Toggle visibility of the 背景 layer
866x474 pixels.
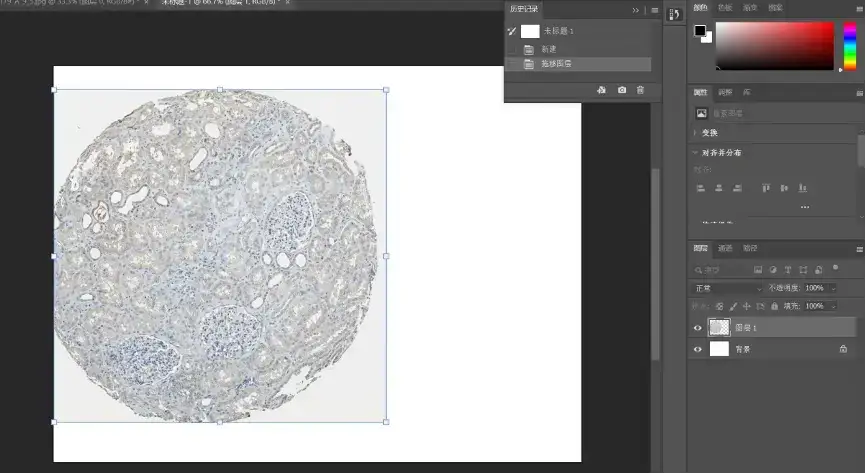[698, 349]
